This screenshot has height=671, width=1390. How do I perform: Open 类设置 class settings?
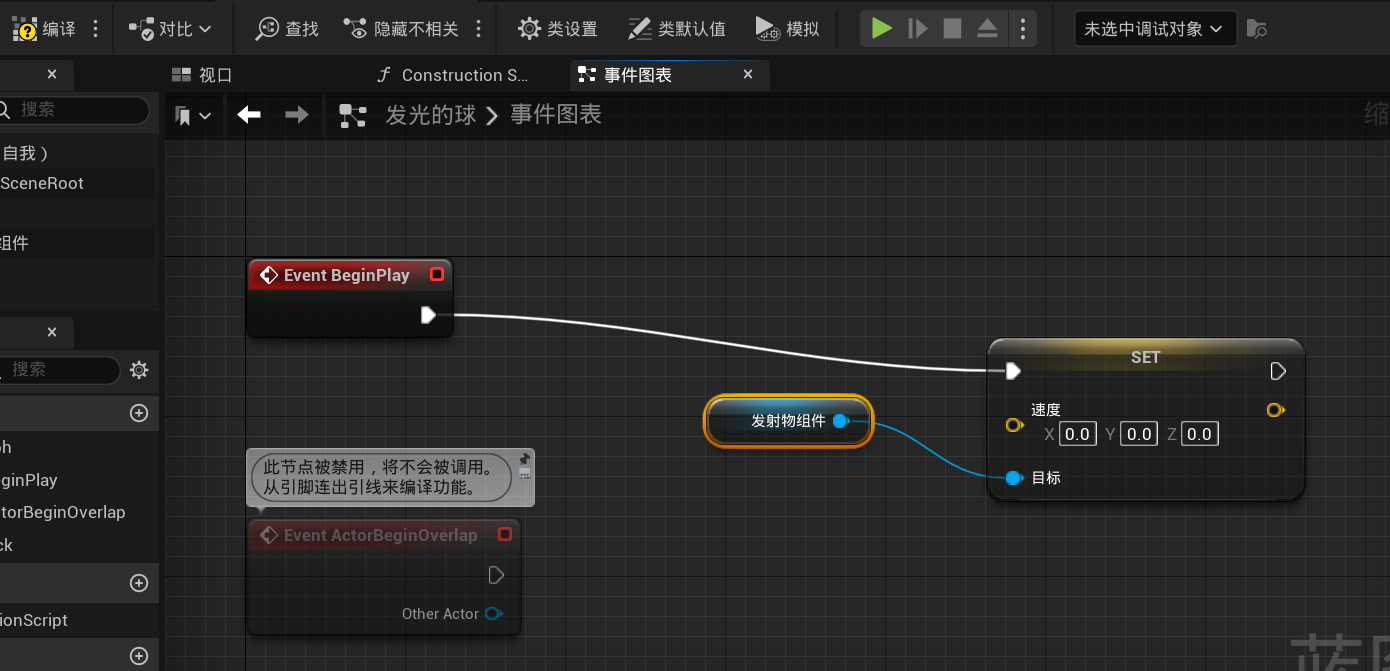pyautogui.click(x=557, y=29)
